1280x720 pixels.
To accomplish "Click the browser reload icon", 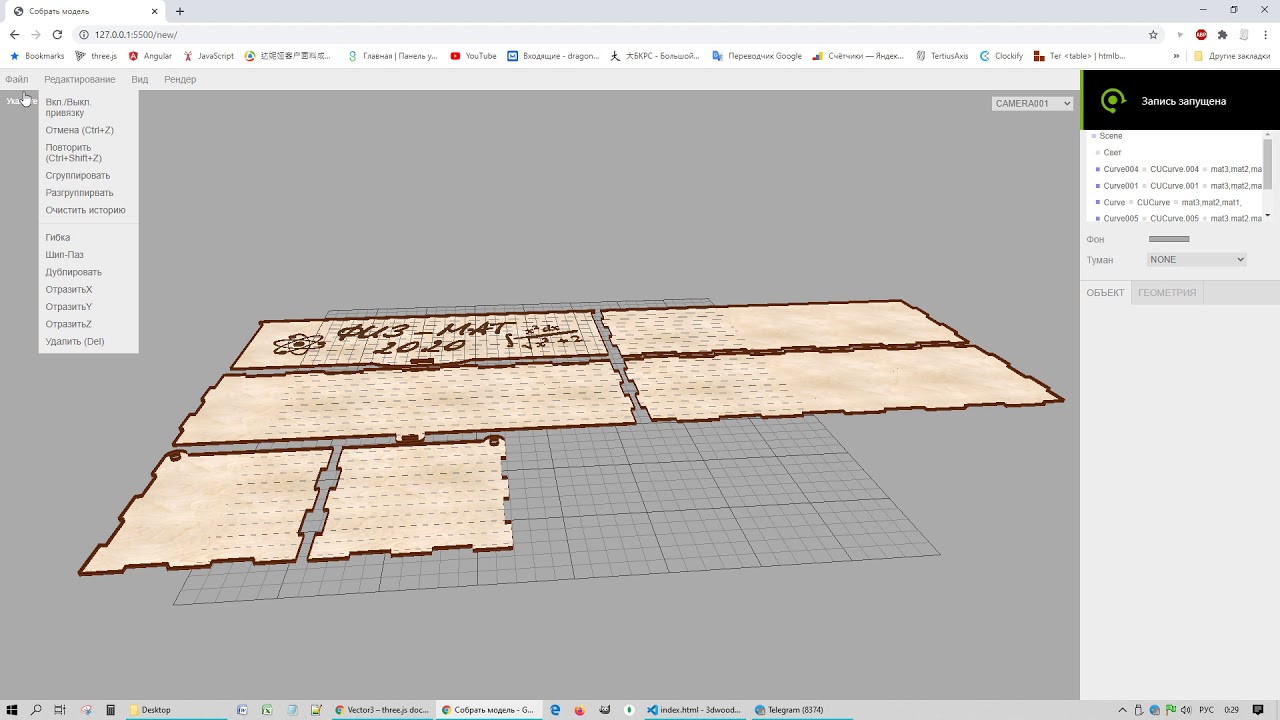I will tap(57, 34).
